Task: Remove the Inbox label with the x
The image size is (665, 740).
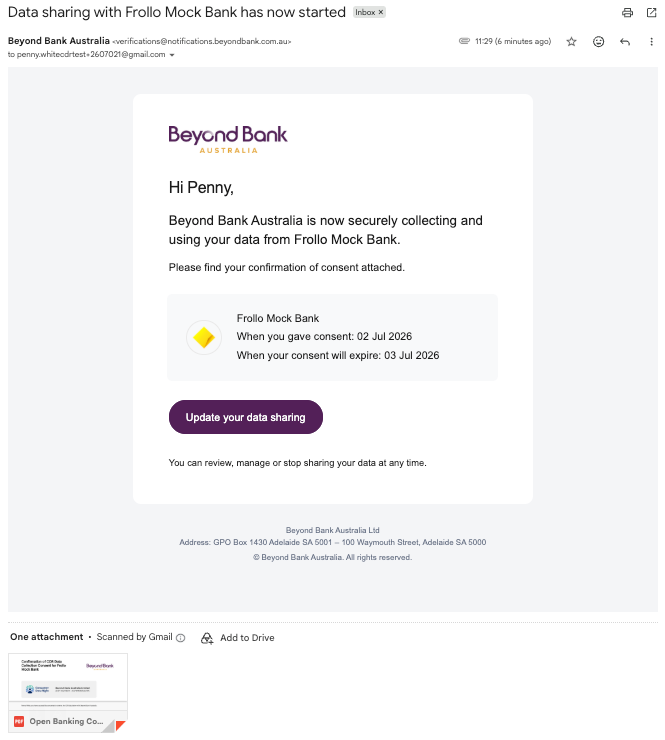Action: click(380, 12)
